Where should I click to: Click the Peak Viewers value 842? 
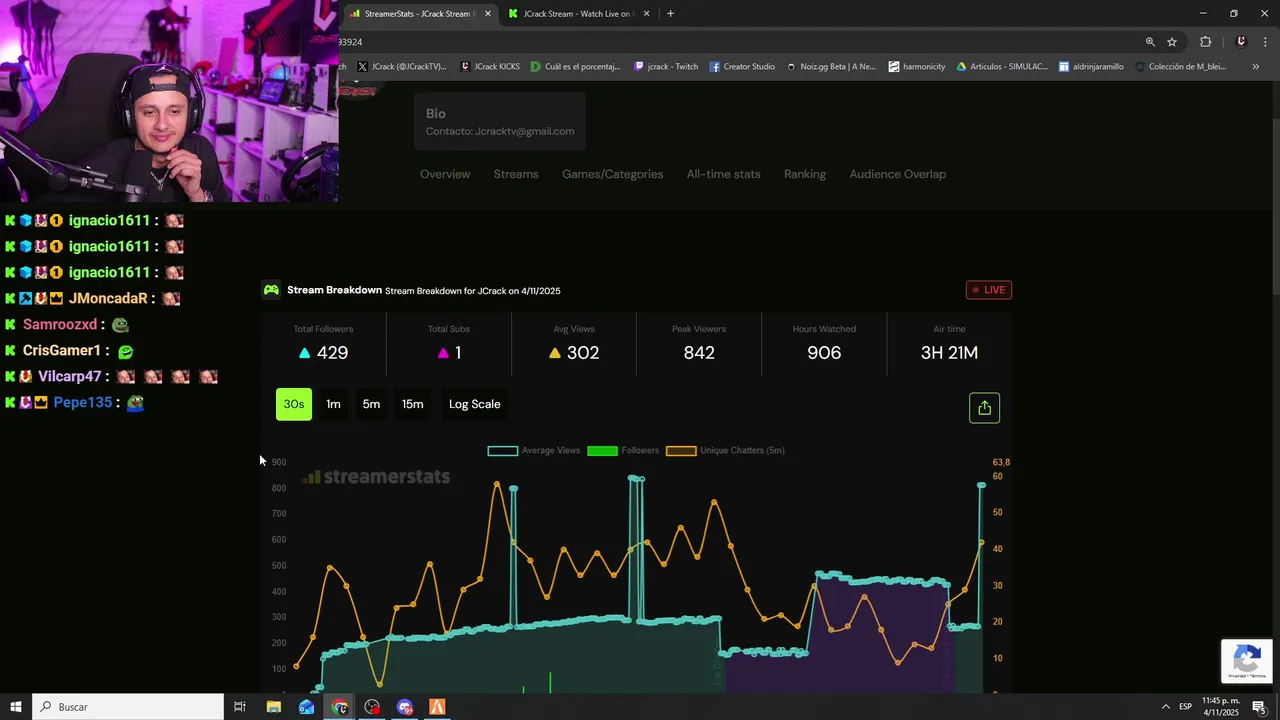click(699, 353)
